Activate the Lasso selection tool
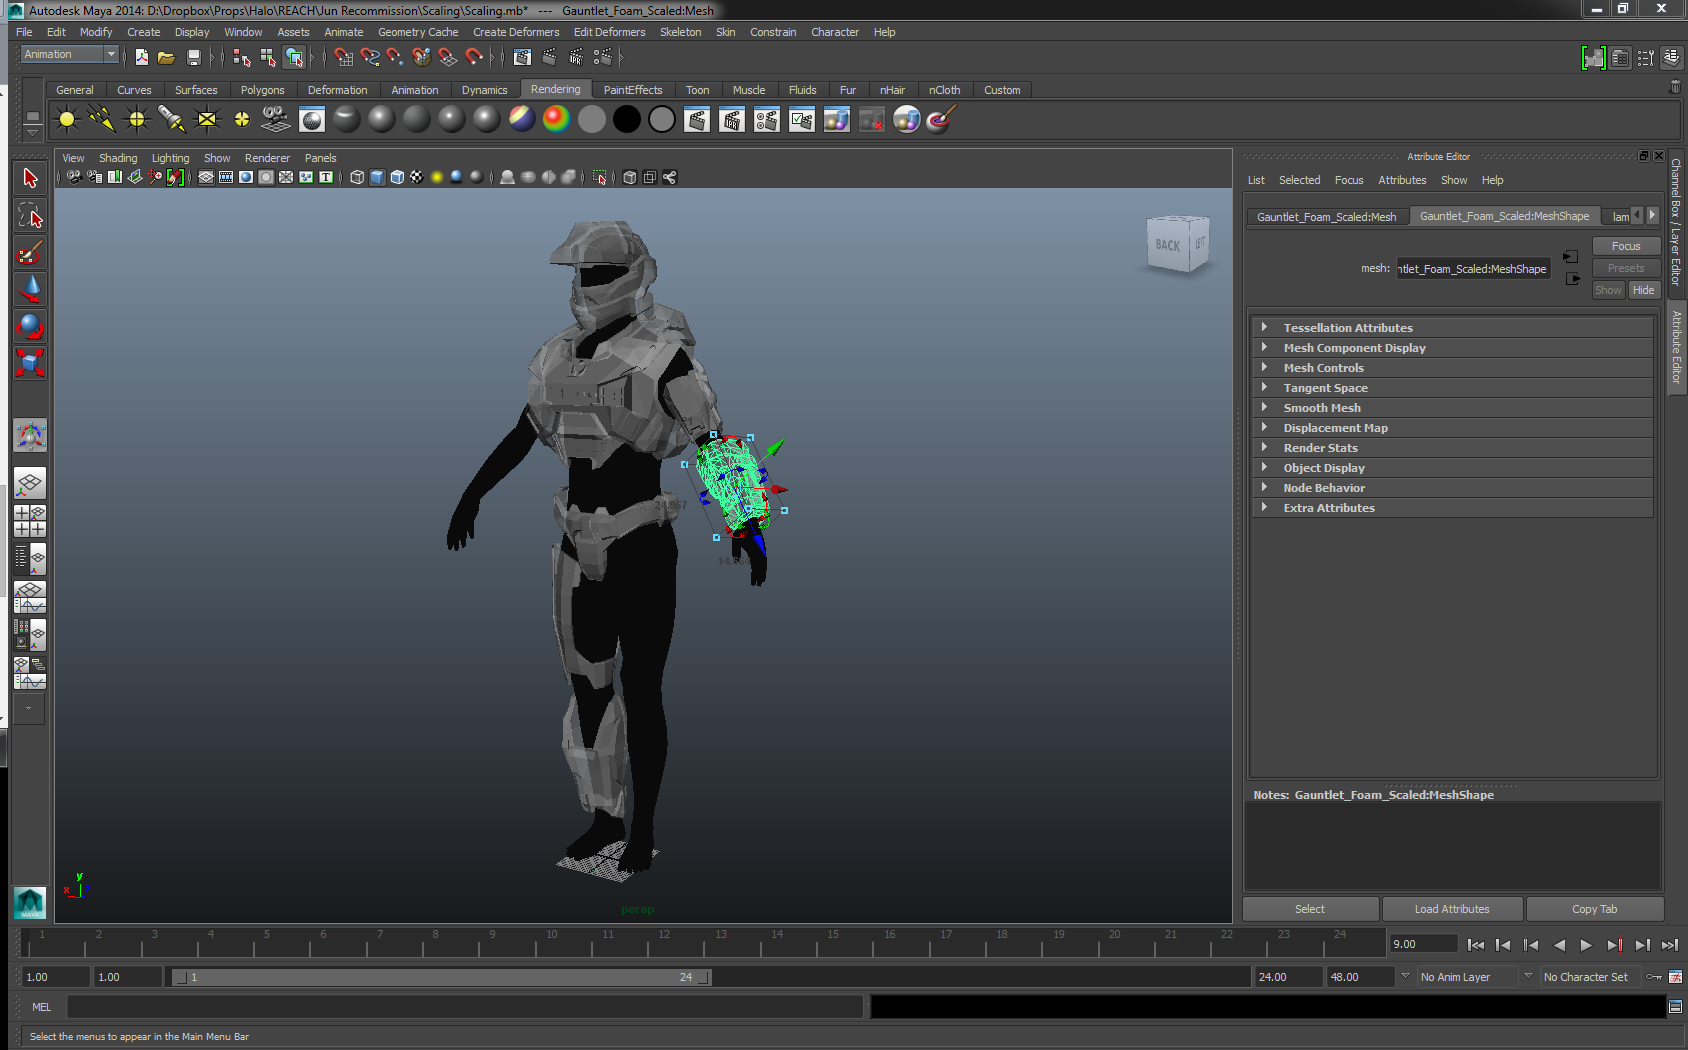The width and height of the screenshot is (1688, 1050). click(30, 215)
